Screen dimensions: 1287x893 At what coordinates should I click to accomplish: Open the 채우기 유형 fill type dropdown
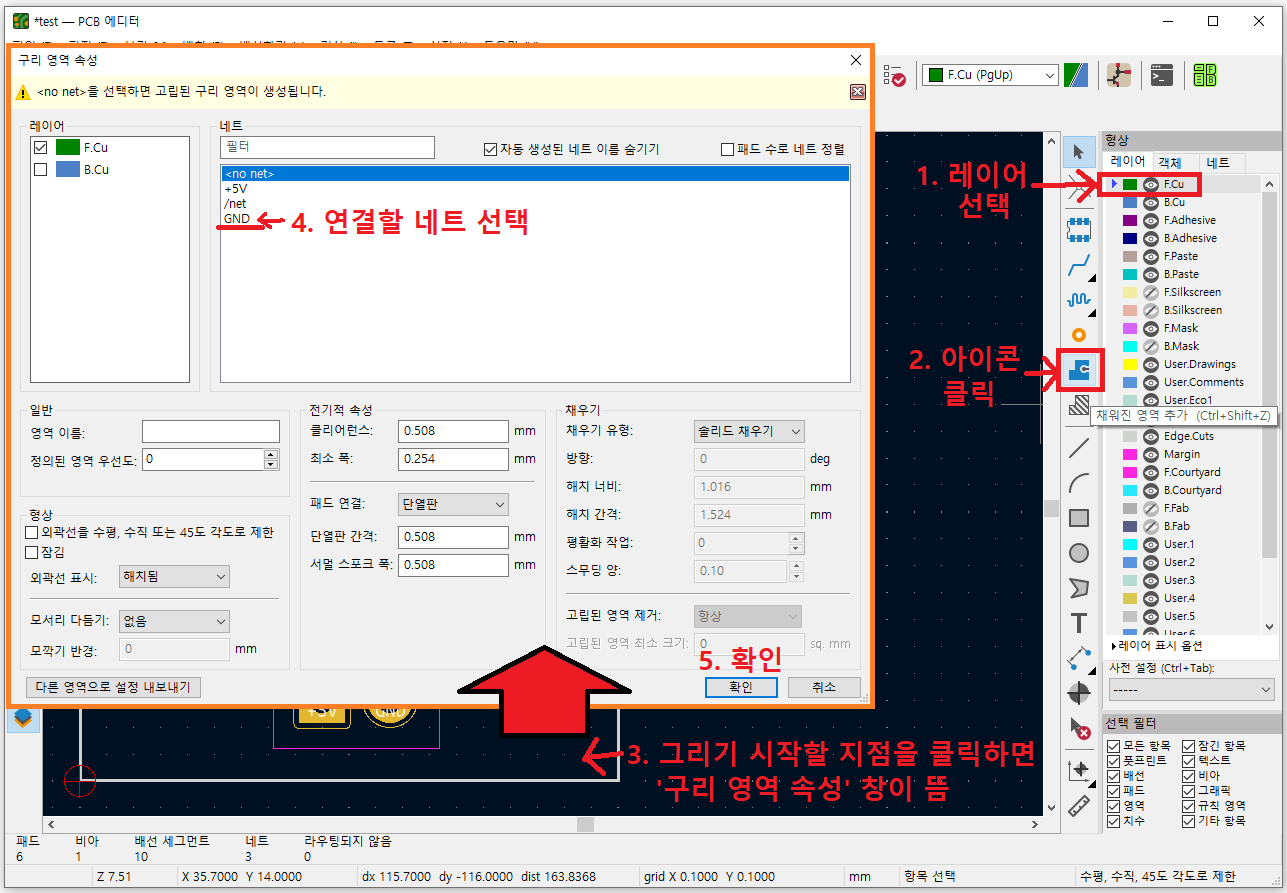tap(749, 431)
